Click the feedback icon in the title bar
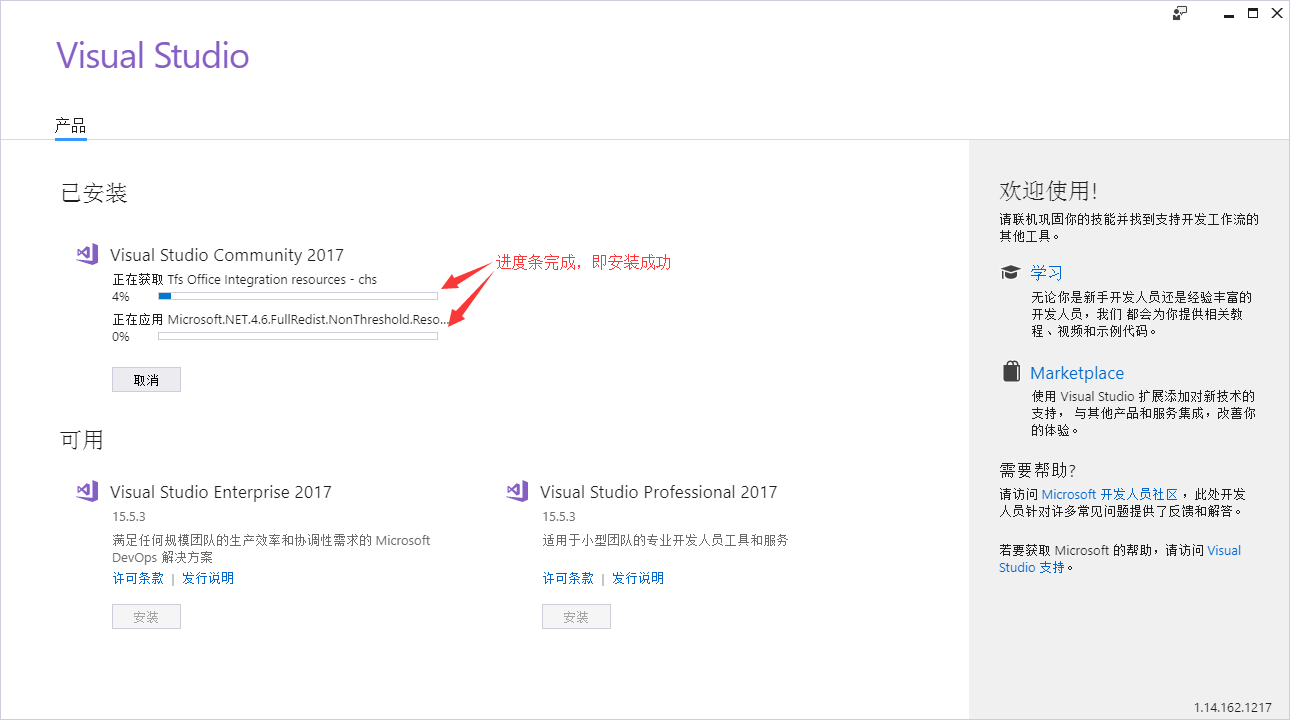 click(1180, 13)
